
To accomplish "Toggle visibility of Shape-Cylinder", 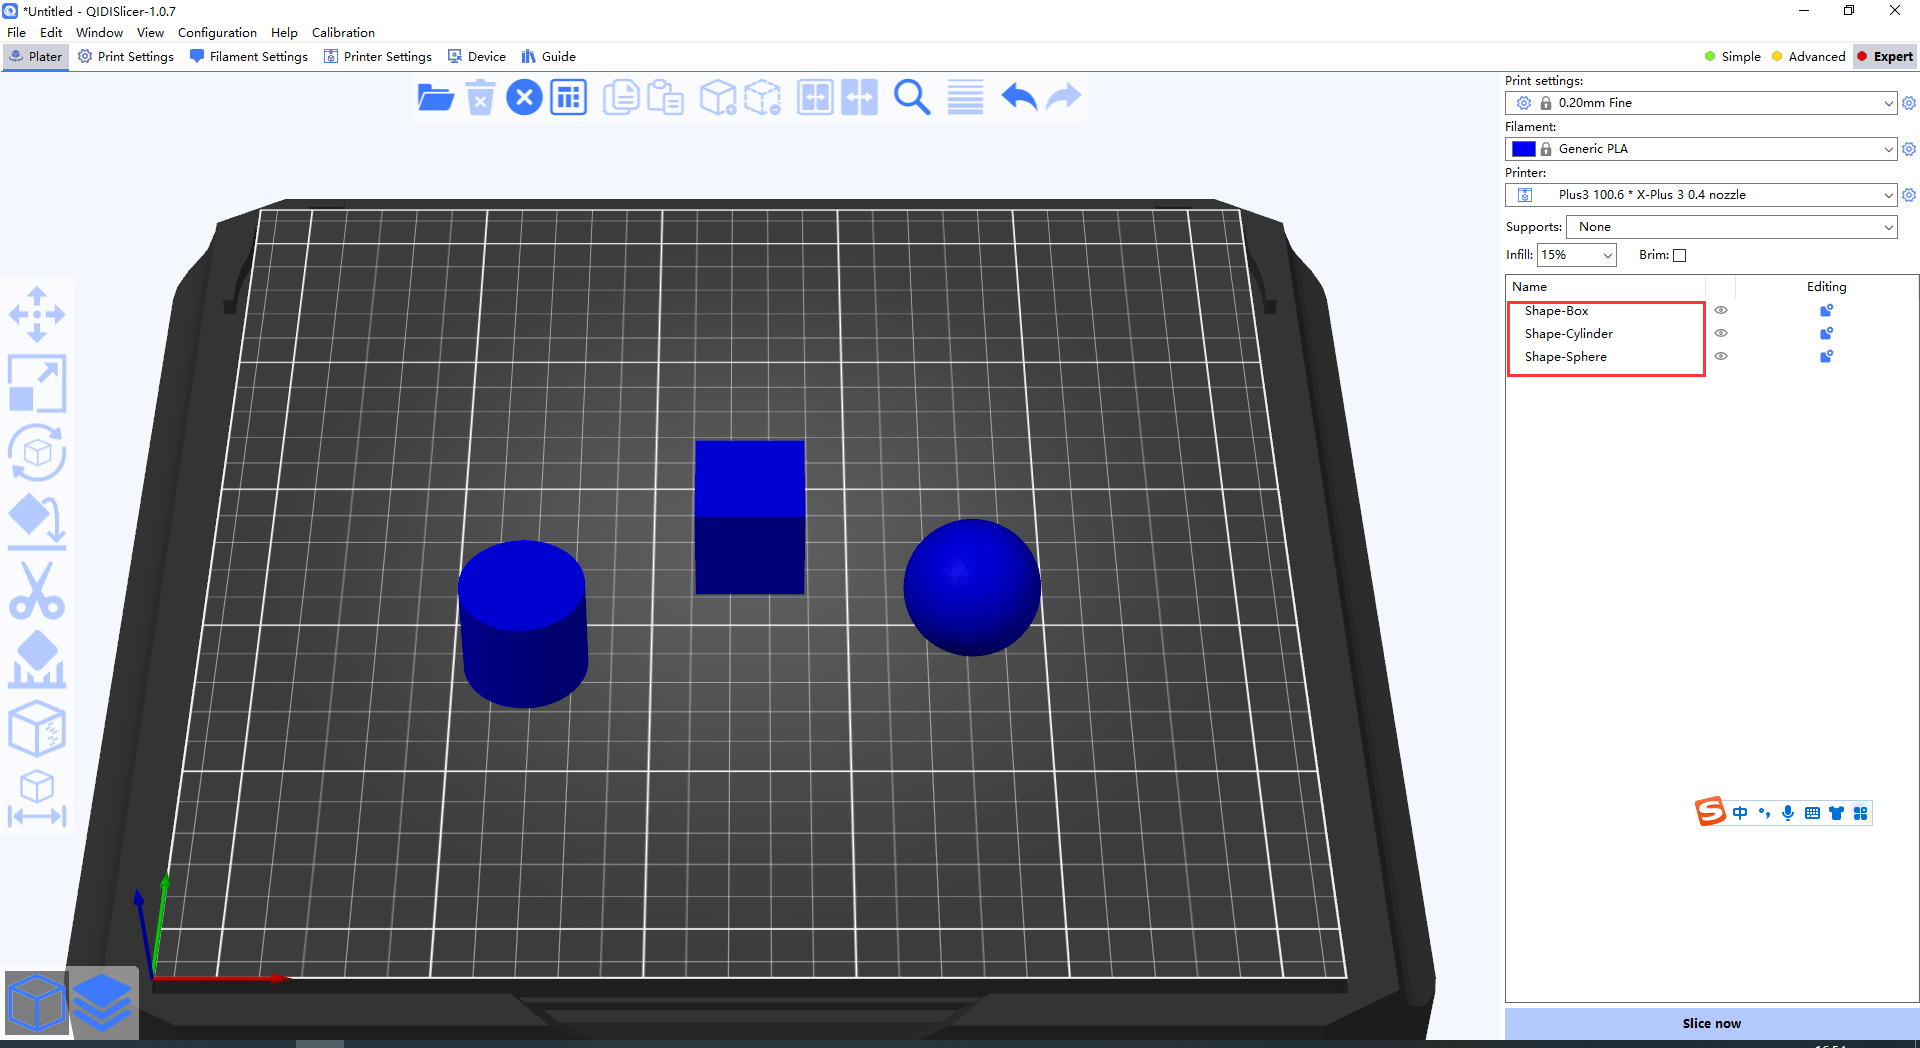I will (1722, 333).
